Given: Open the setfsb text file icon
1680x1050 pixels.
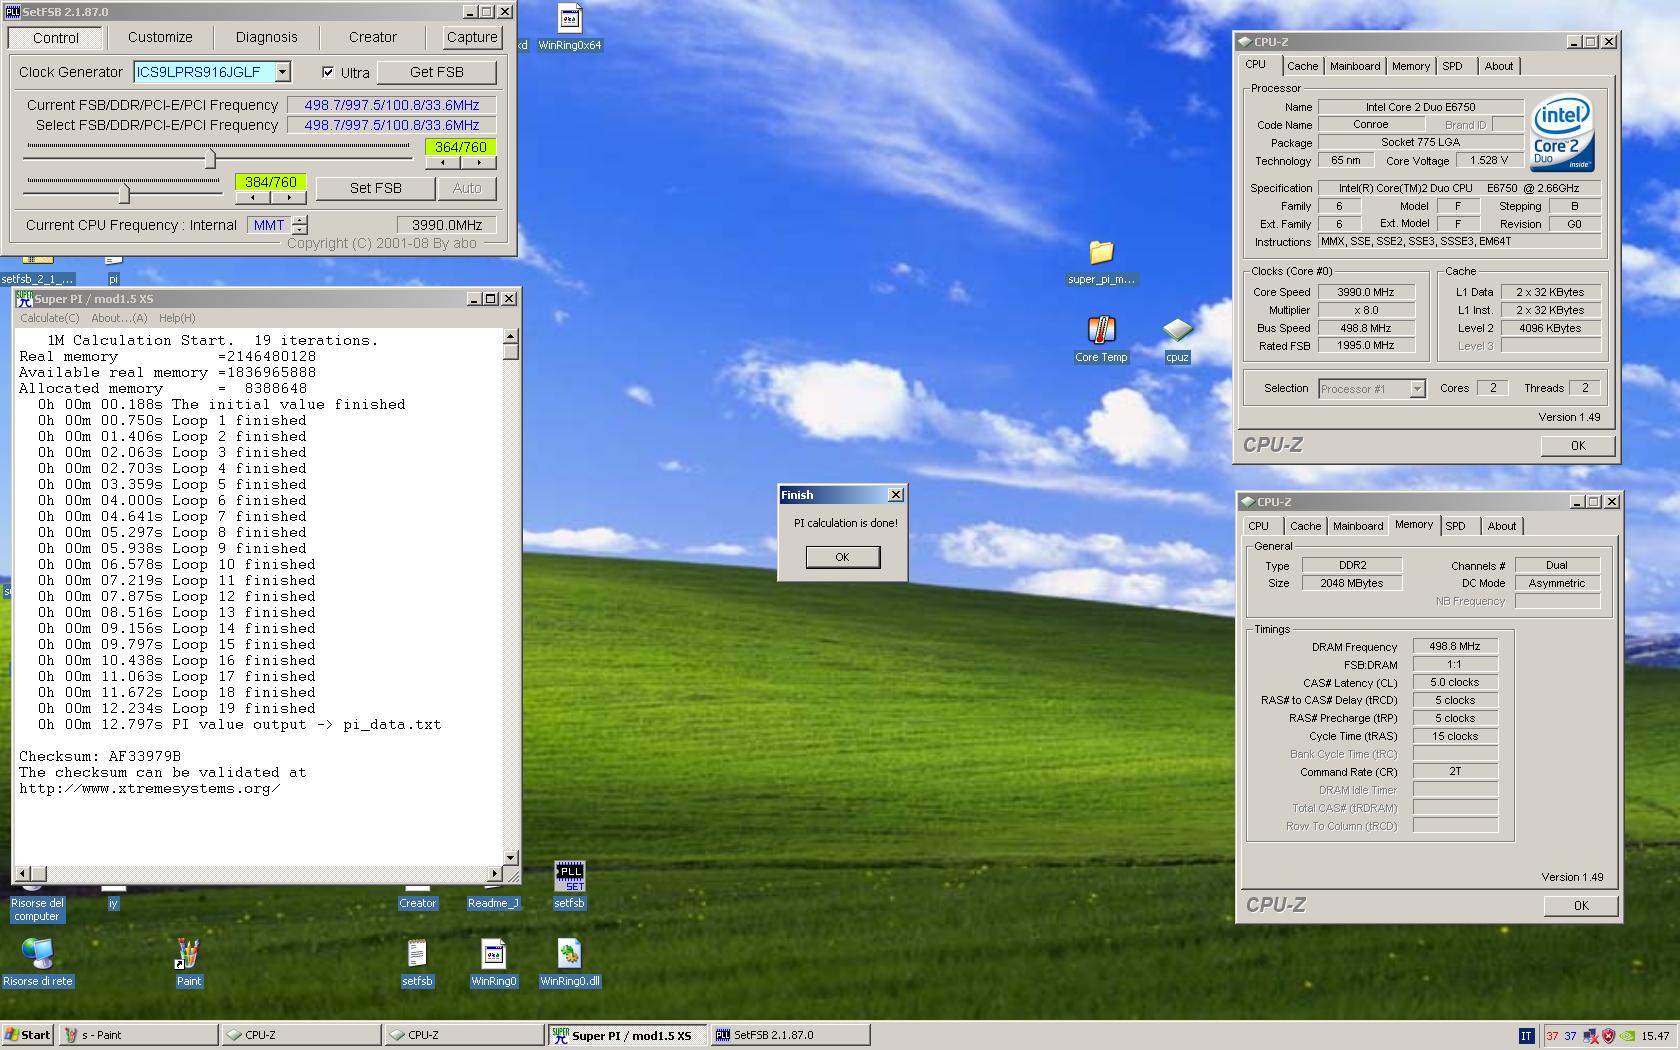Looking at the screenshot, I should [x=417, y=963].
